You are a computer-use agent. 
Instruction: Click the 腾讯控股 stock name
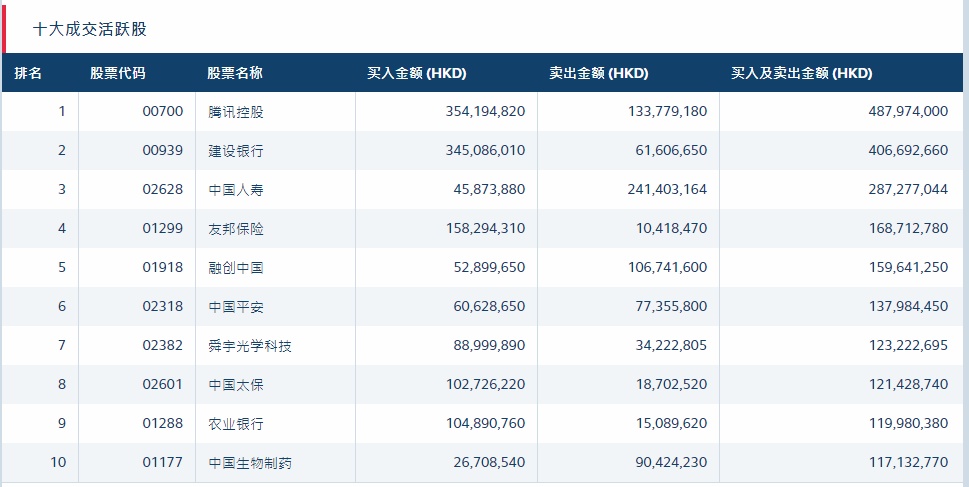[x=236, y=112]
